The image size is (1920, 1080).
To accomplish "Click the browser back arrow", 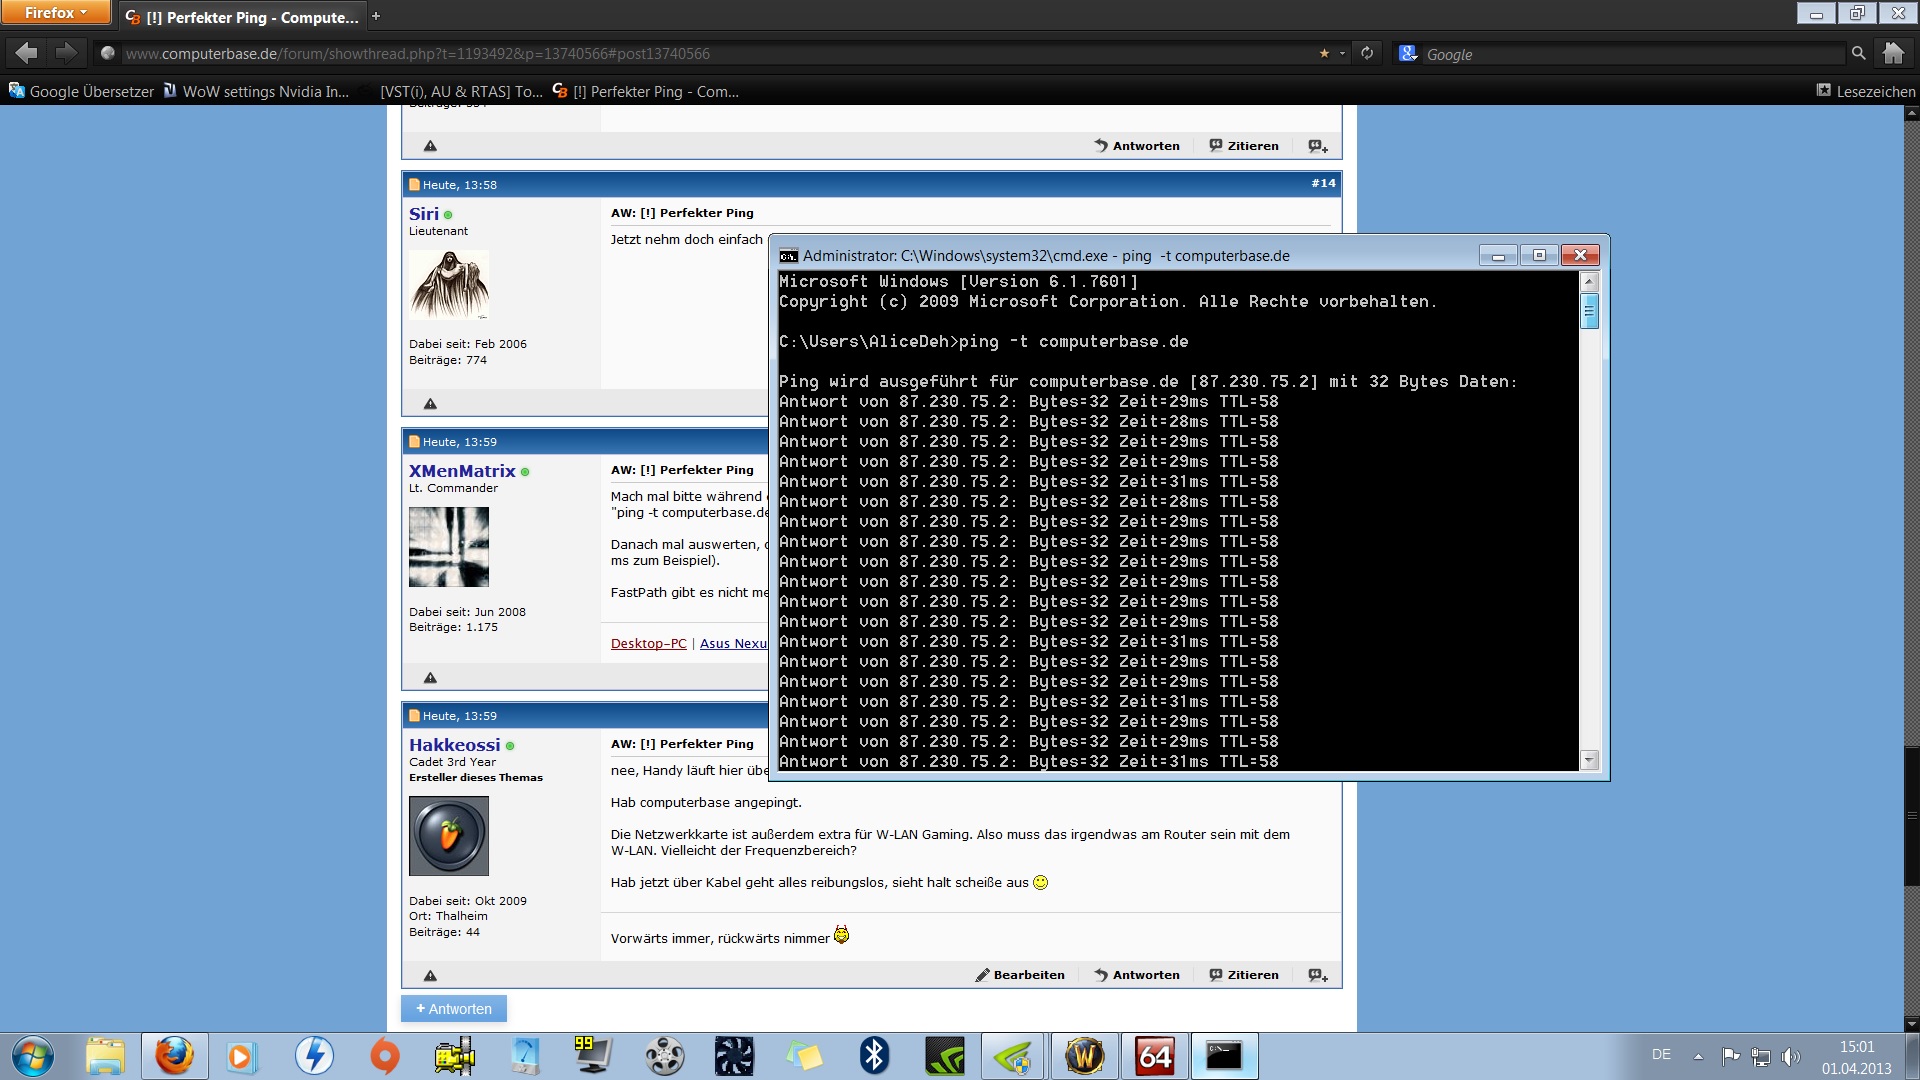I will pyautogui.click(x=27, y=53).
